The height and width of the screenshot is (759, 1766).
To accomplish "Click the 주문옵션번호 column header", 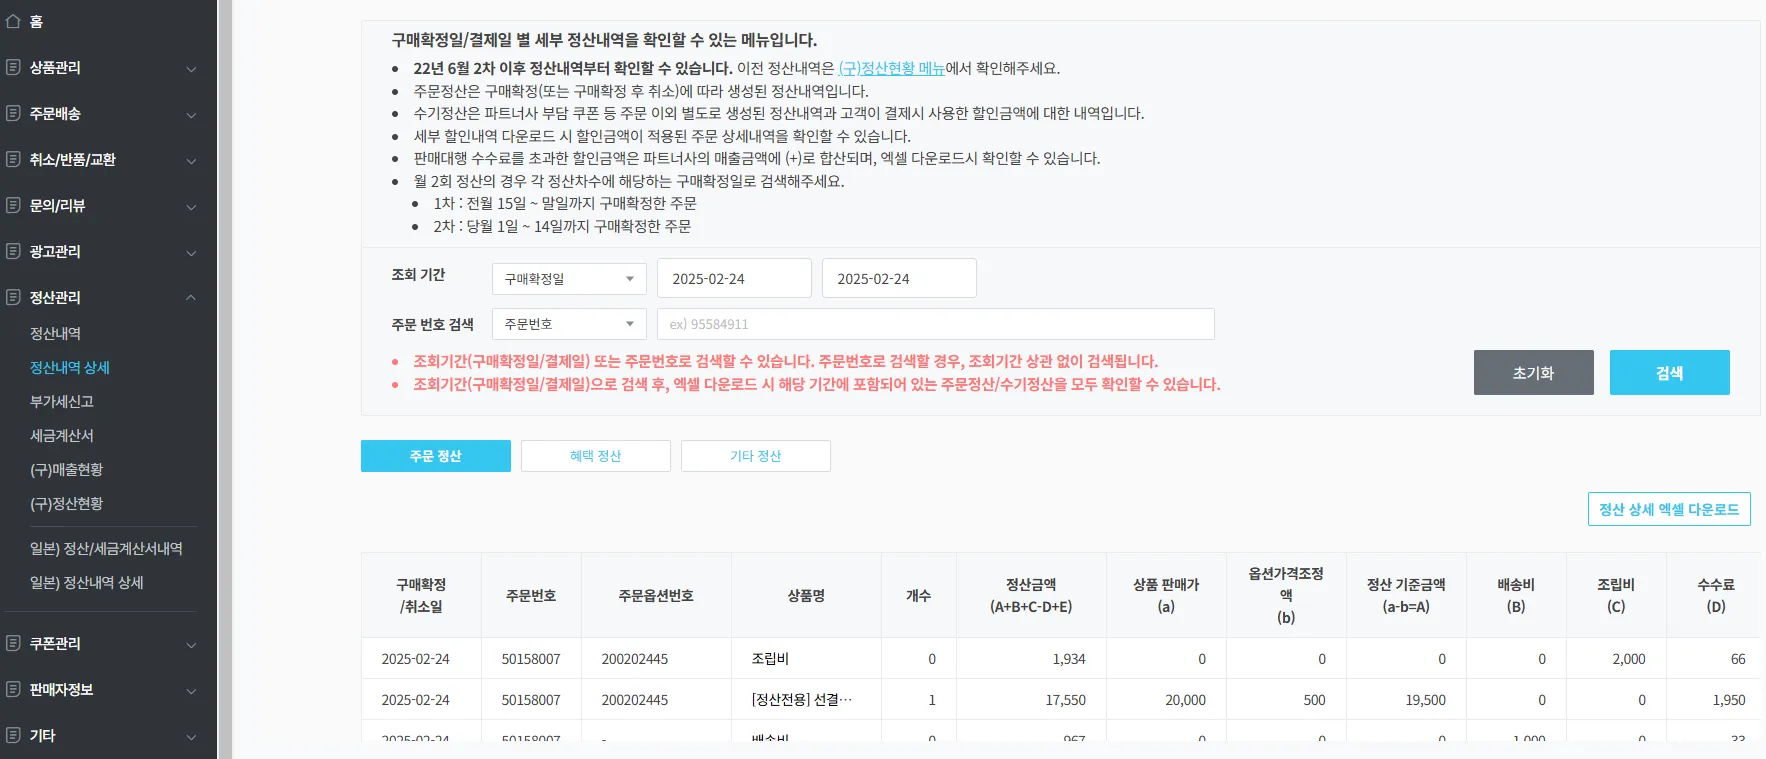I will pyautogui.click(x=656, y=595).
